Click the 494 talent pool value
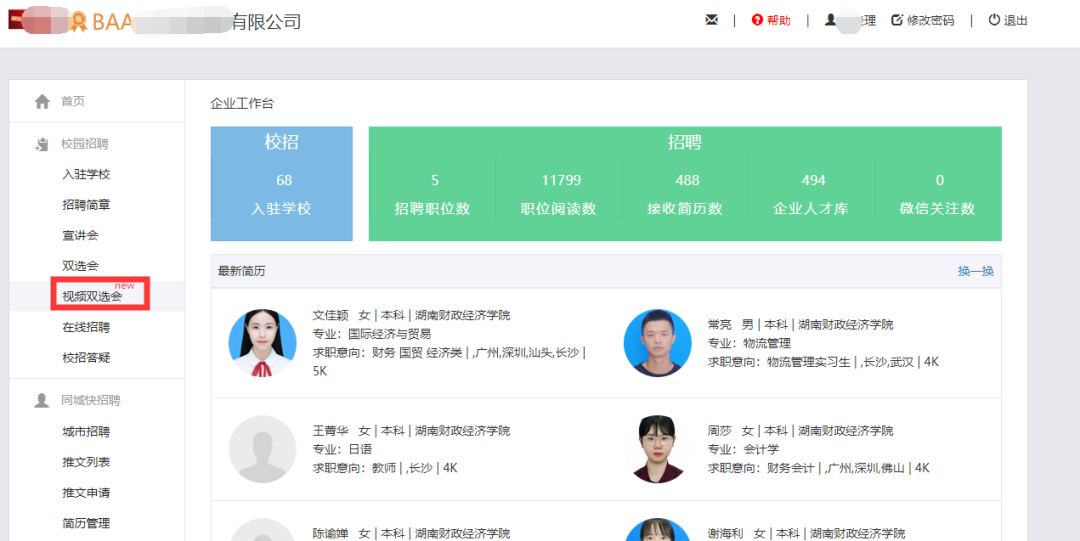Screen dimensions: 1080x541 [x=813, y=181]
